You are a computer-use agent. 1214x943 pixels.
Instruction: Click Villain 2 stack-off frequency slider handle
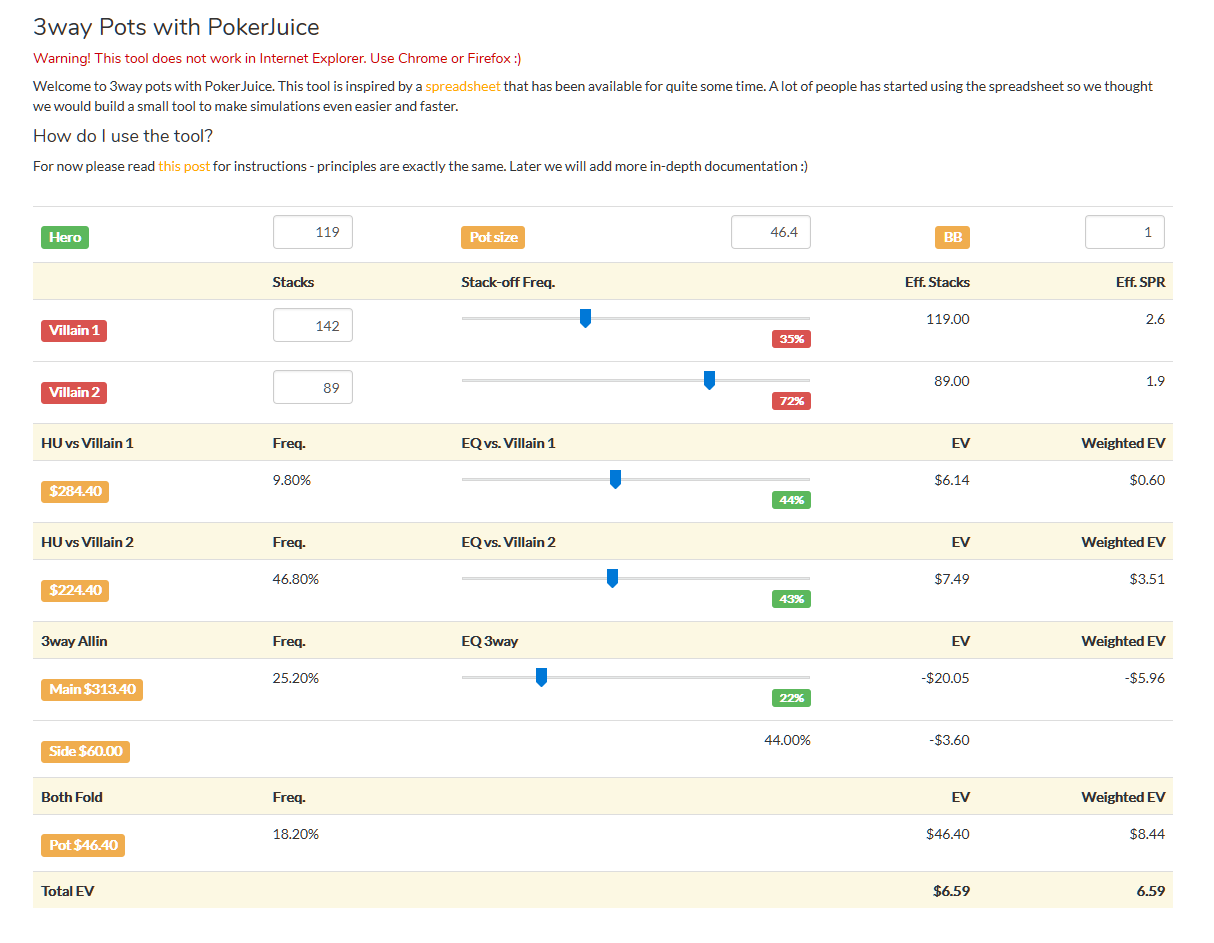[x=709, y=380]
